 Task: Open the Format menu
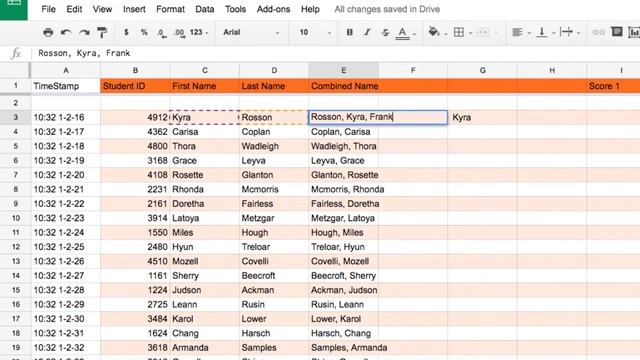pos(170,9)
